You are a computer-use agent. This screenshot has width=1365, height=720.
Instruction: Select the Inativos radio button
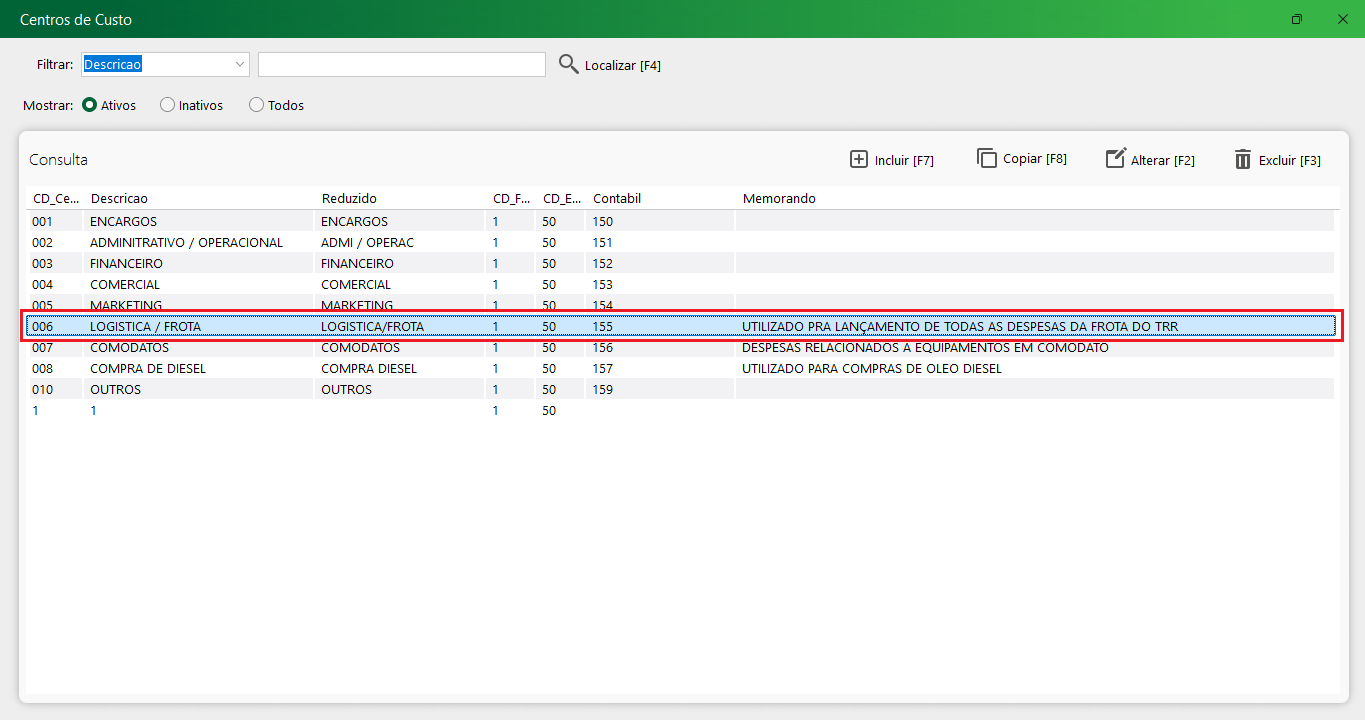(x=167, y=105)
